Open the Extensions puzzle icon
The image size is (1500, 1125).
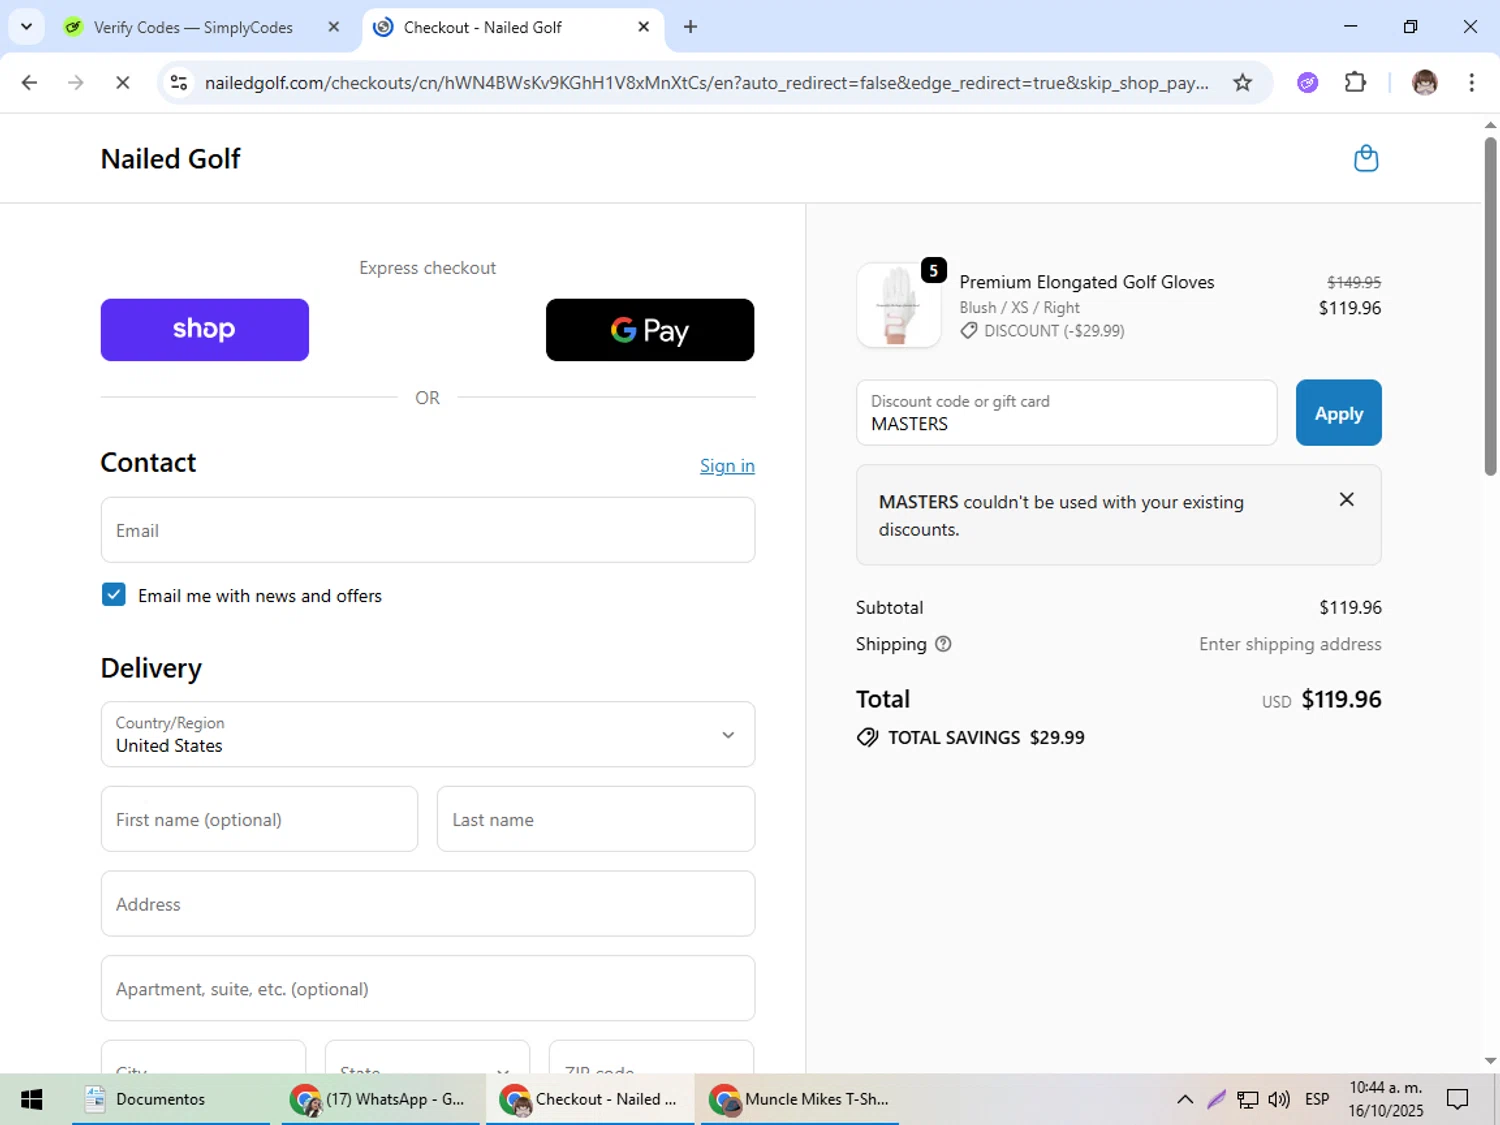1355,83
